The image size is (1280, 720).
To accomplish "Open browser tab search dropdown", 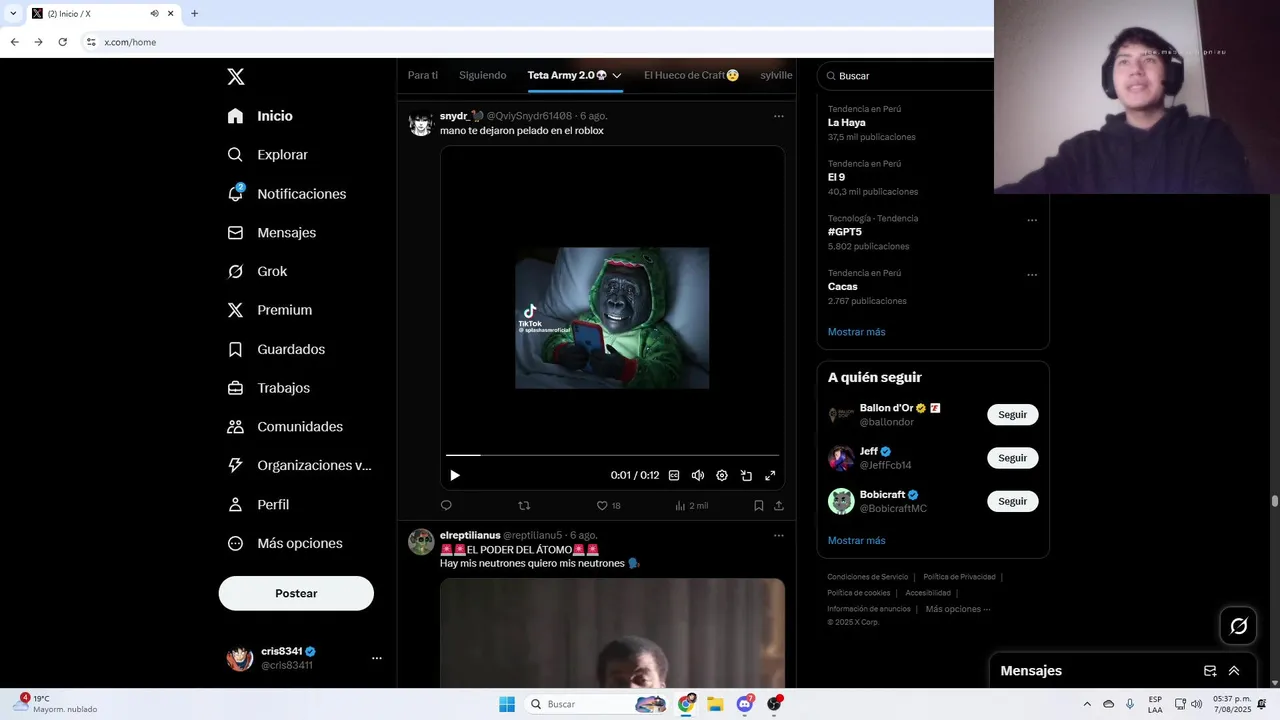I will 13,14.
